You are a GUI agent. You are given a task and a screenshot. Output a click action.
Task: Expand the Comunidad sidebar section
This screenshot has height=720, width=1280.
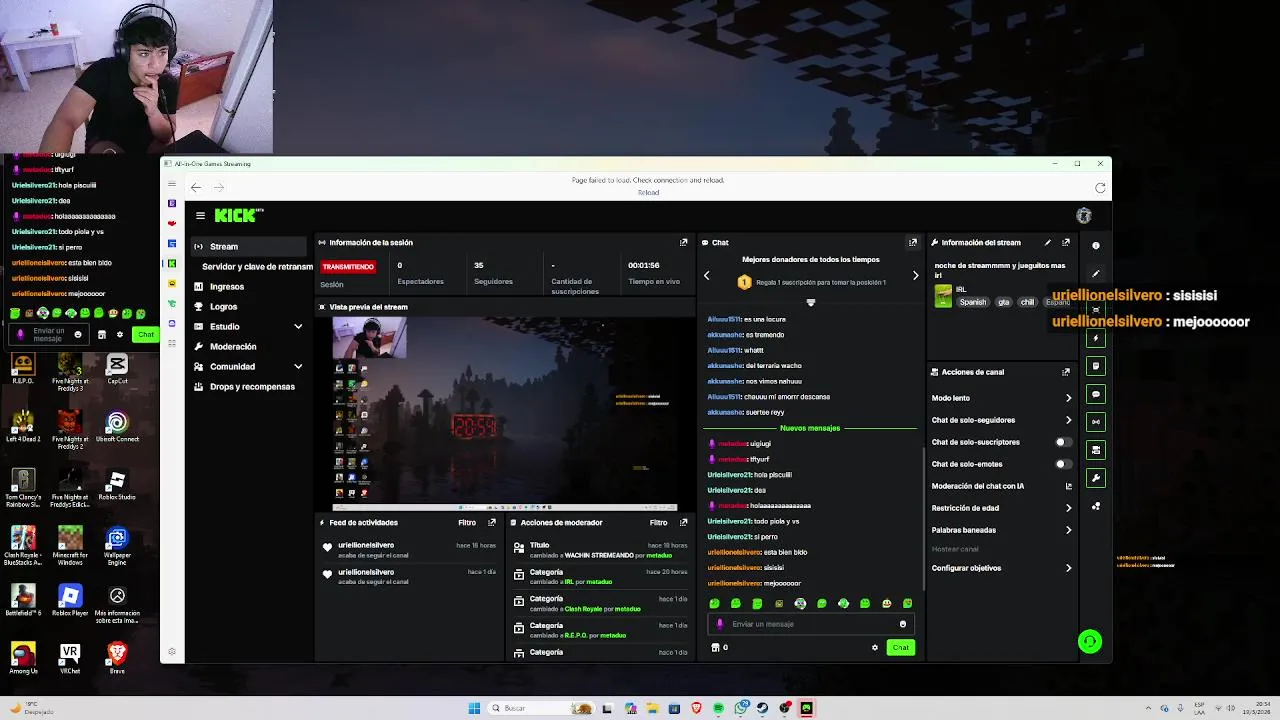click(297, 366)
